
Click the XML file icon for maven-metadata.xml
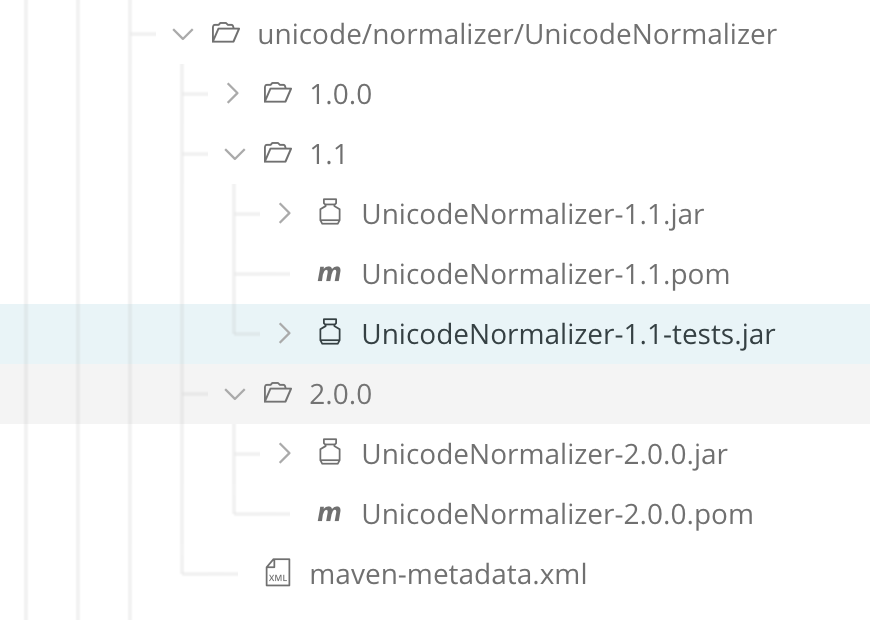pyautogui.click(x=278, y=573)
